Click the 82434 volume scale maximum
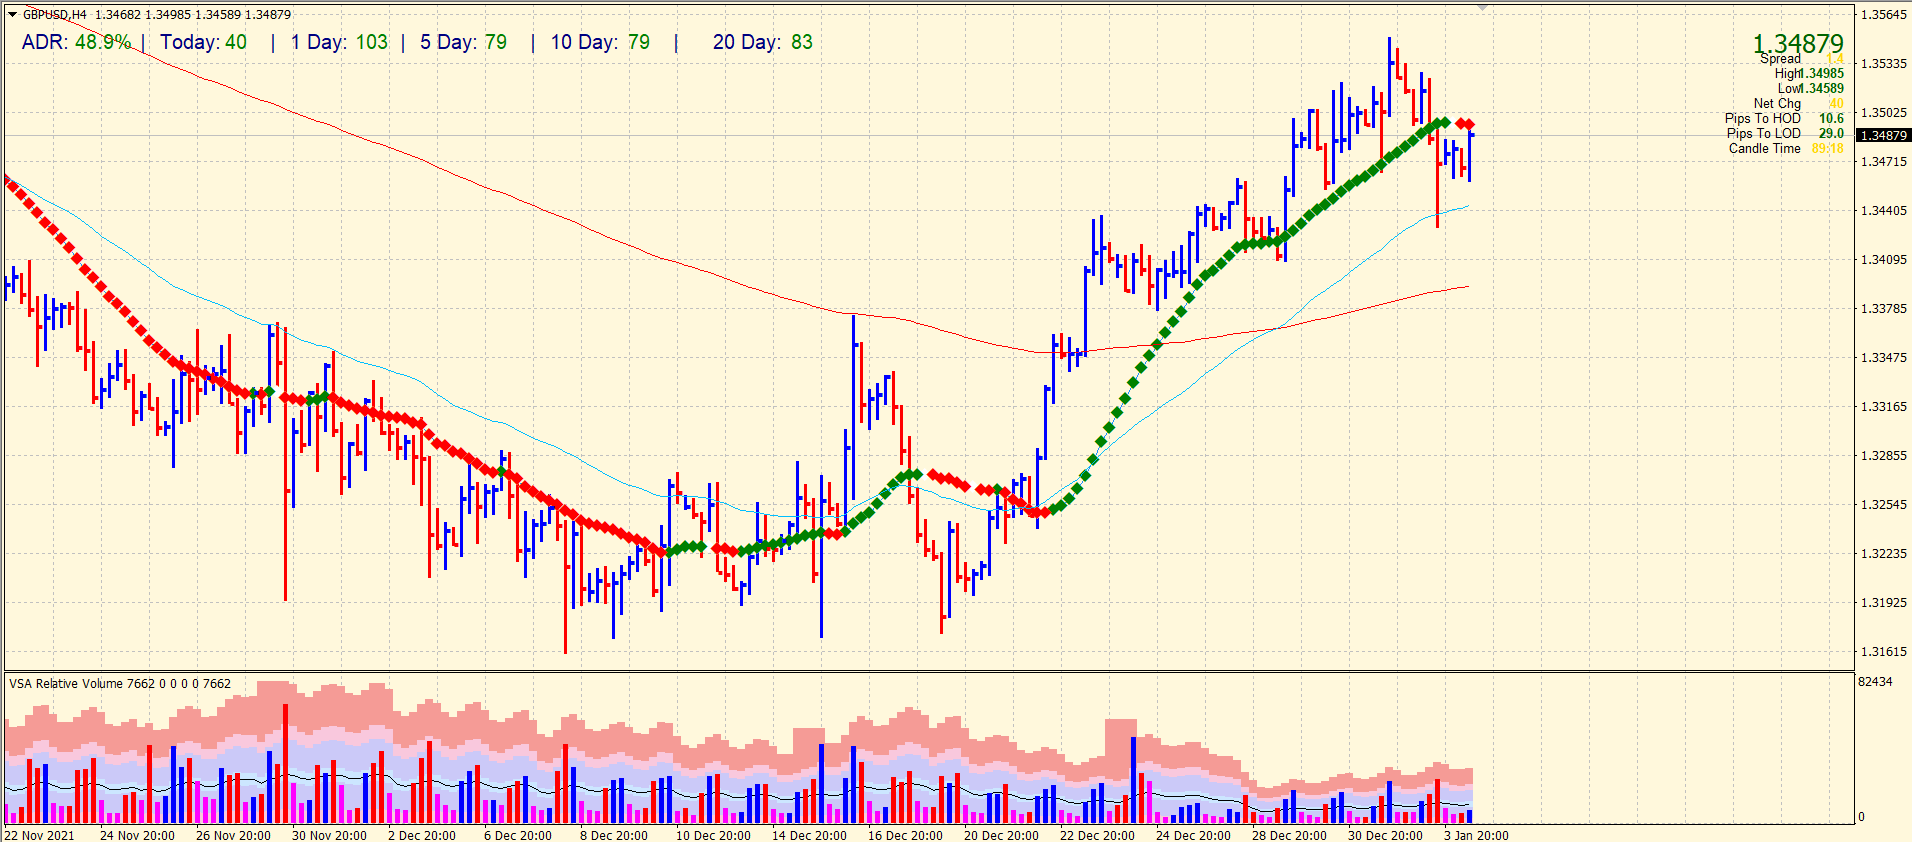The height and width of the screenshot is (842, 1912). point(1875,682)
